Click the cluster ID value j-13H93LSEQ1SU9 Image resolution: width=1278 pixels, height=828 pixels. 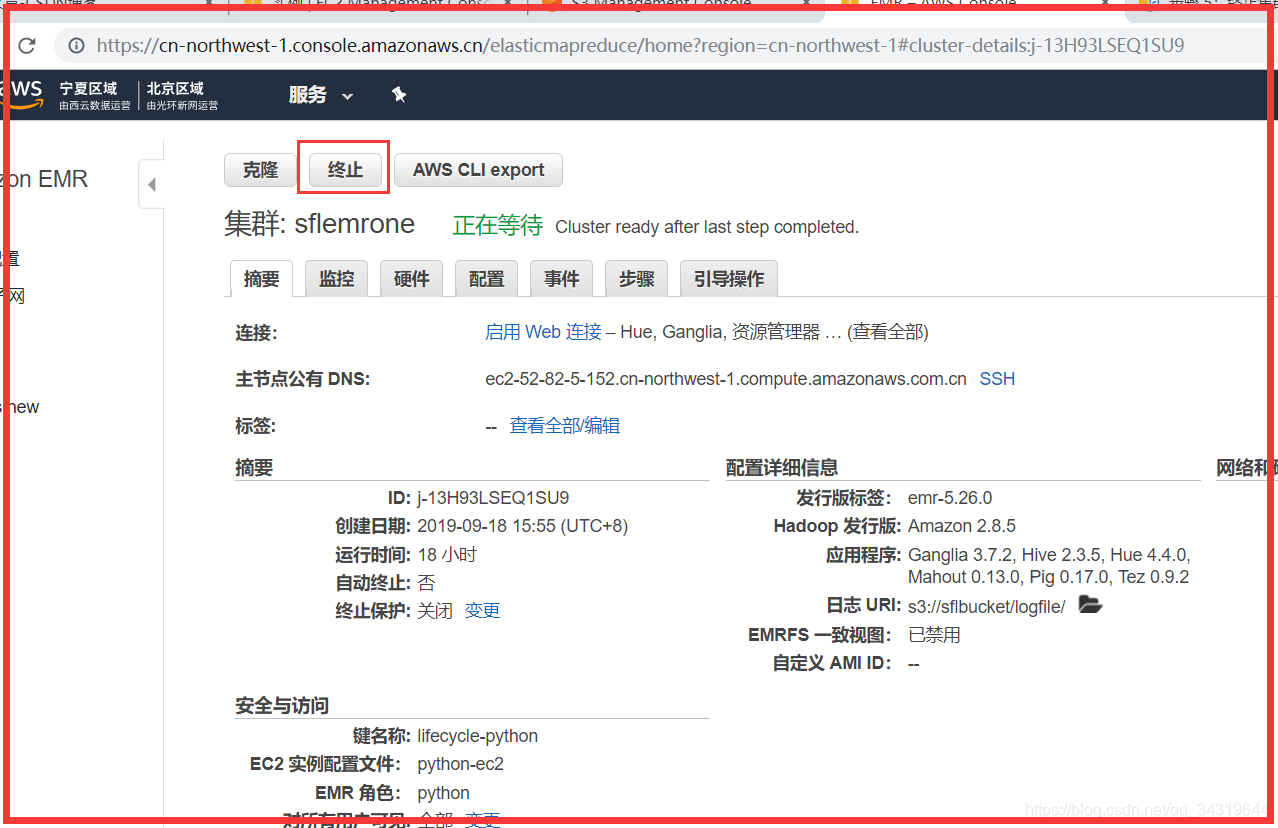pyautogui.click(x=493, y=498)
